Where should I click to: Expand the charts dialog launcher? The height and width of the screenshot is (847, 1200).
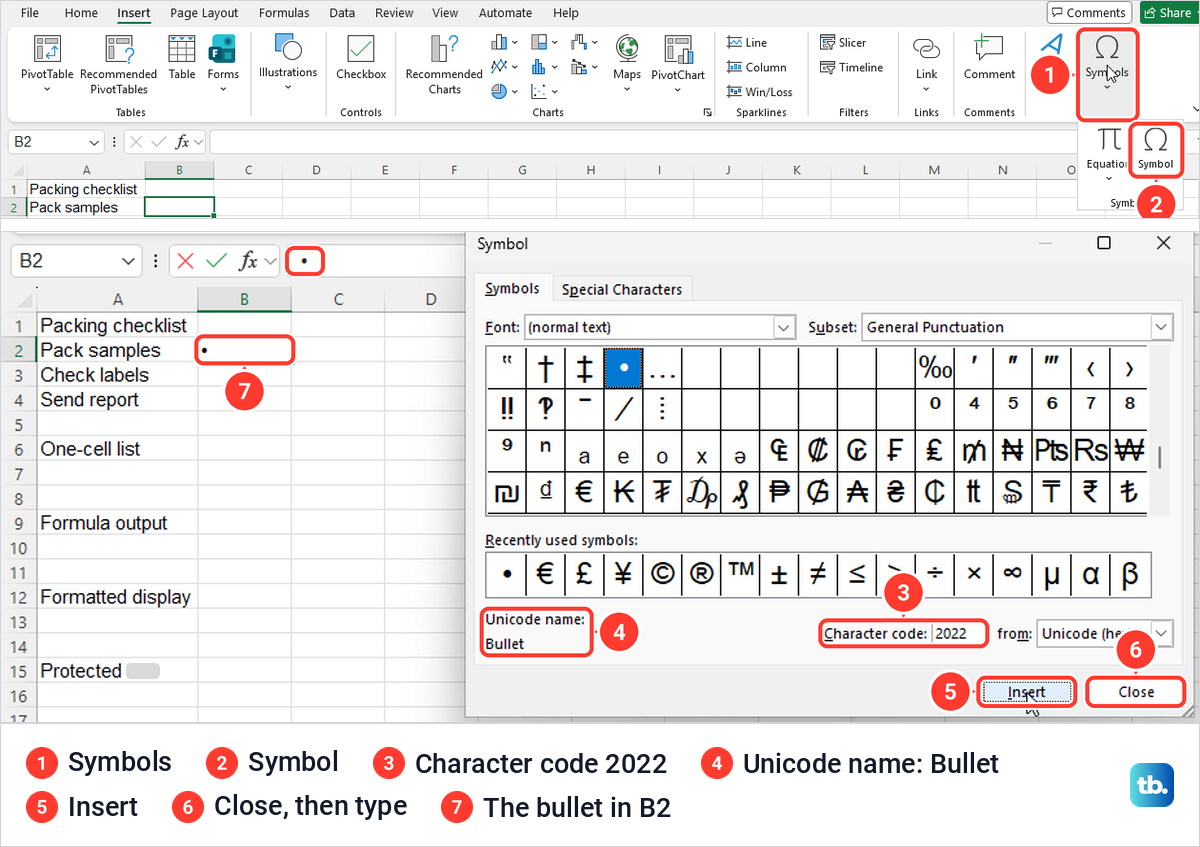[x=707, y=113]
